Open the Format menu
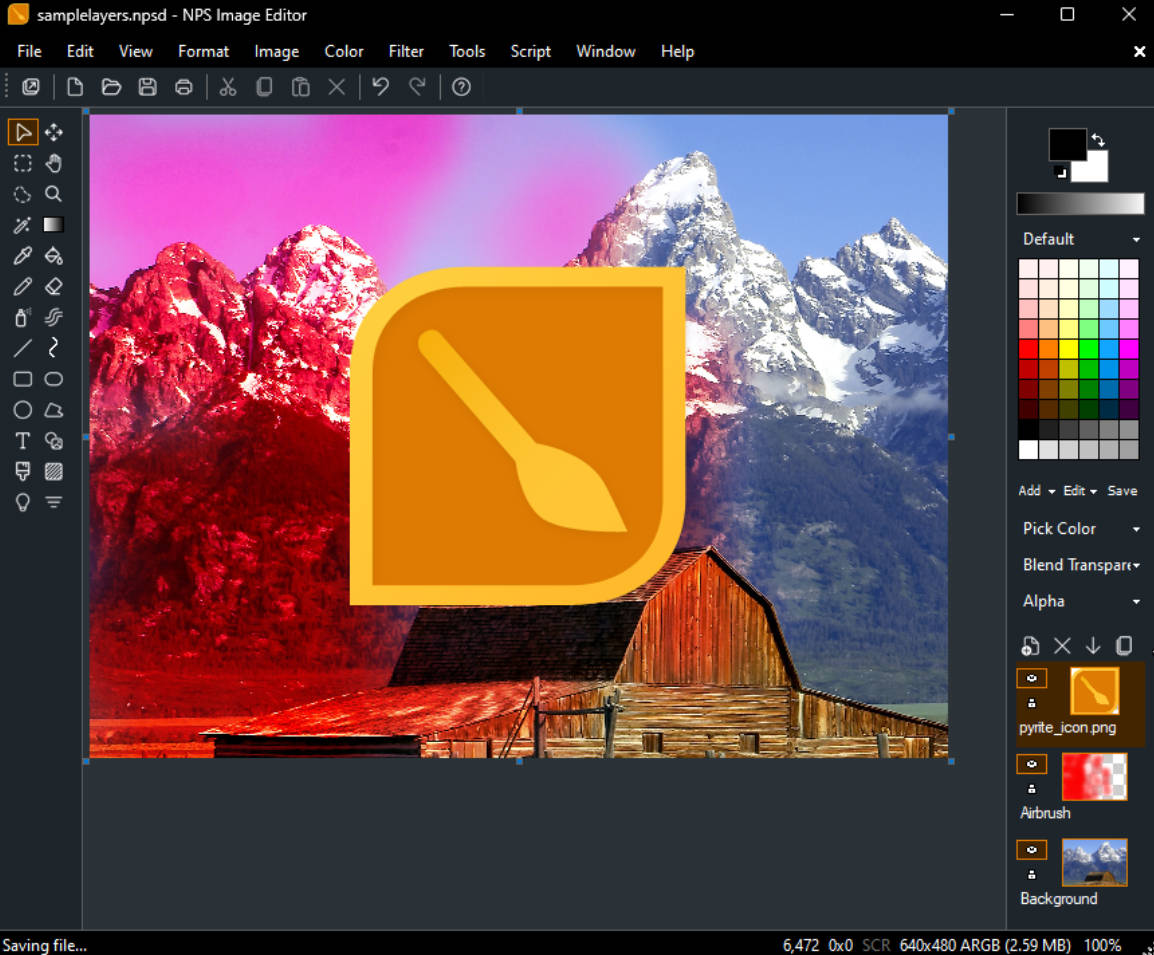 (x=203, y=52)
